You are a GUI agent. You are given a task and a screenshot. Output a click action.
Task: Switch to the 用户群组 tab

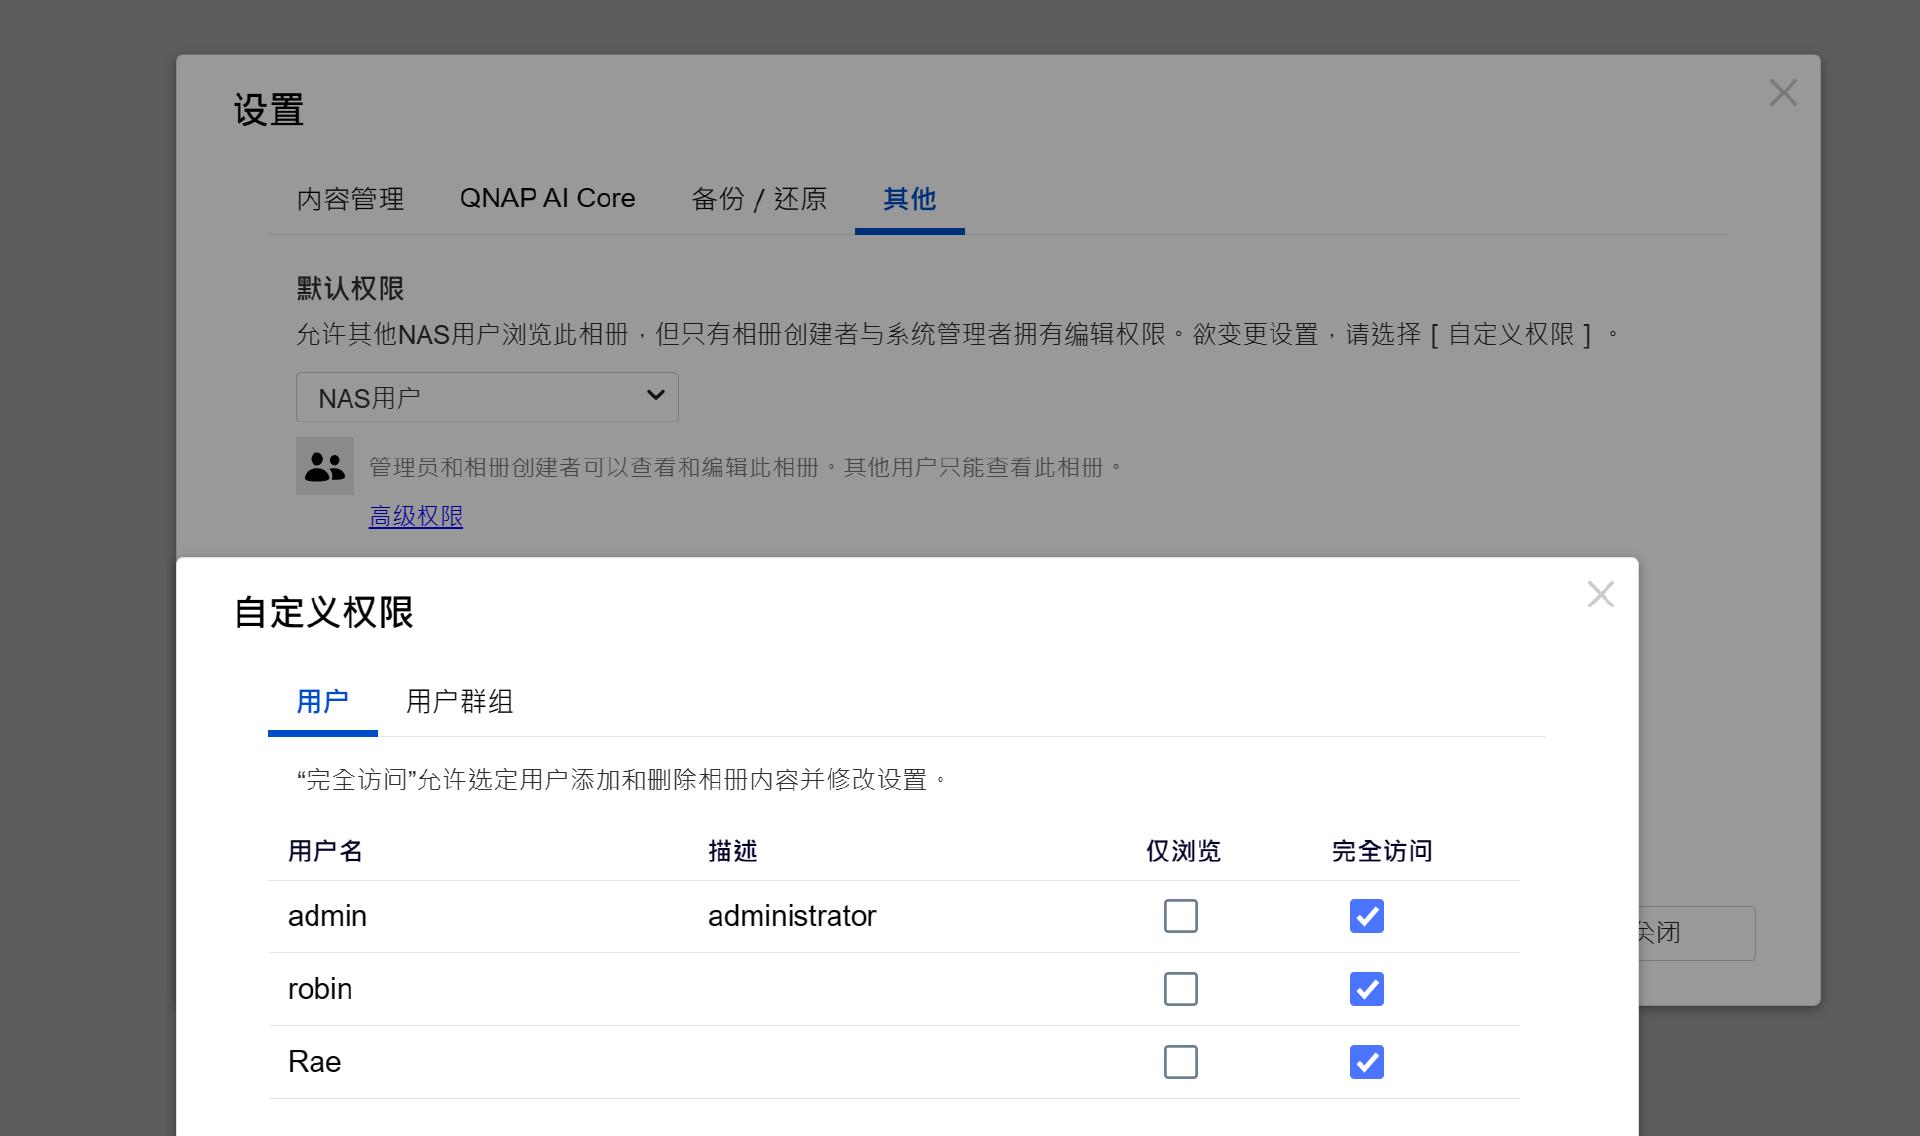coord(459,703)
